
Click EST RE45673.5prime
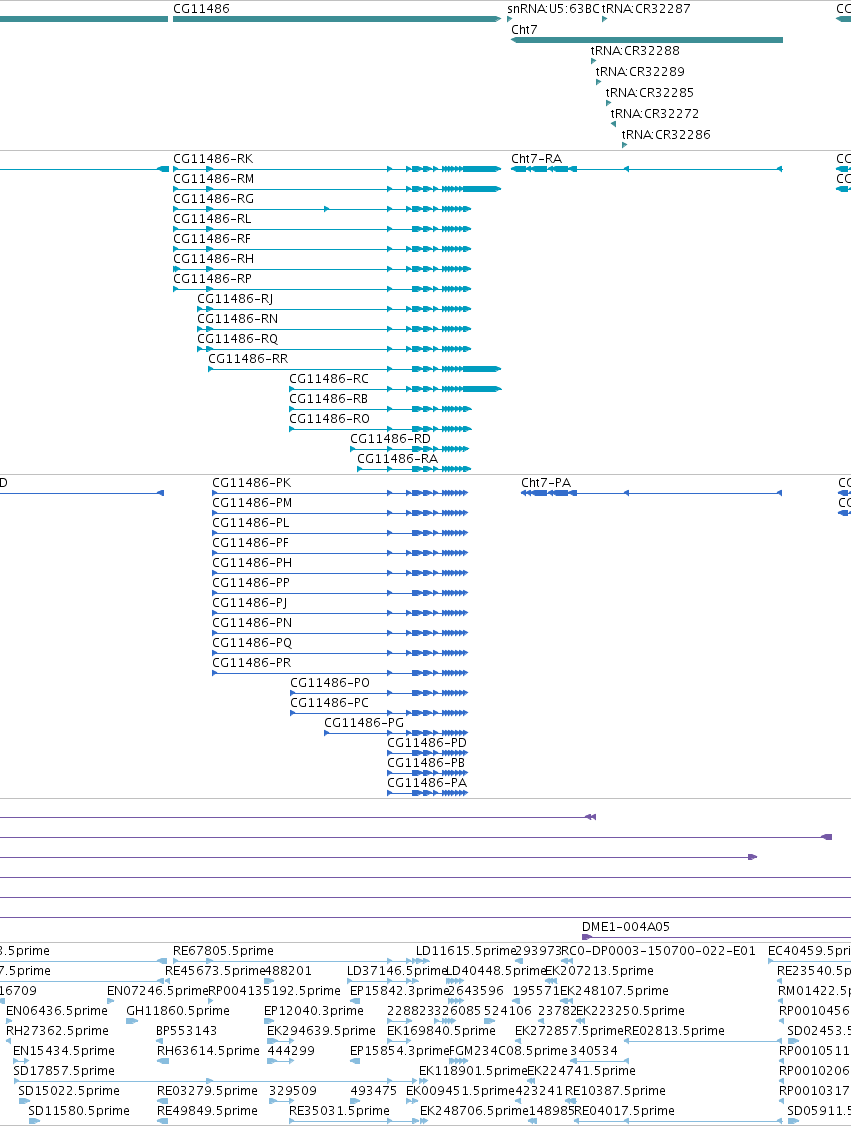click(x=215, y=971)
